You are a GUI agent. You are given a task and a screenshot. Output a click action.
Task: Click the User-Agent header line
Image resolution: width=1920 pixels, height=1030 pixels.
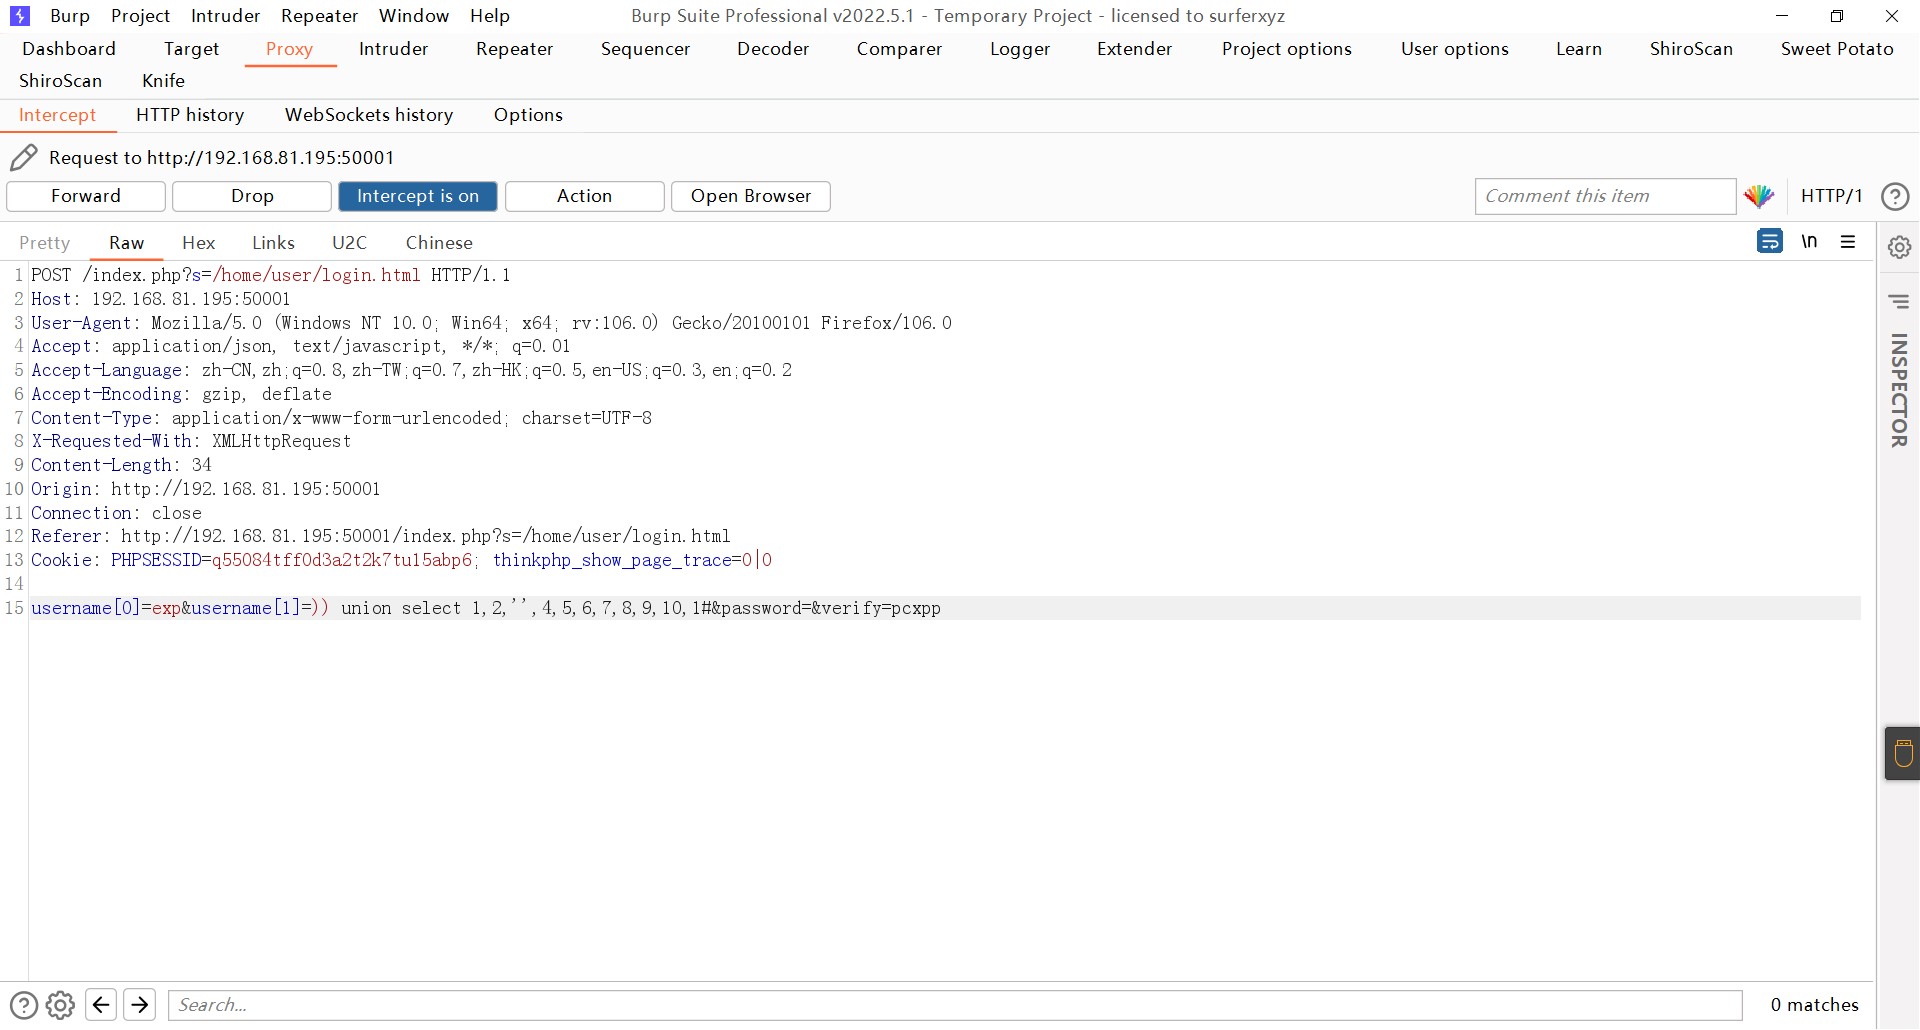pyautogui.click(x=491, y=323)
